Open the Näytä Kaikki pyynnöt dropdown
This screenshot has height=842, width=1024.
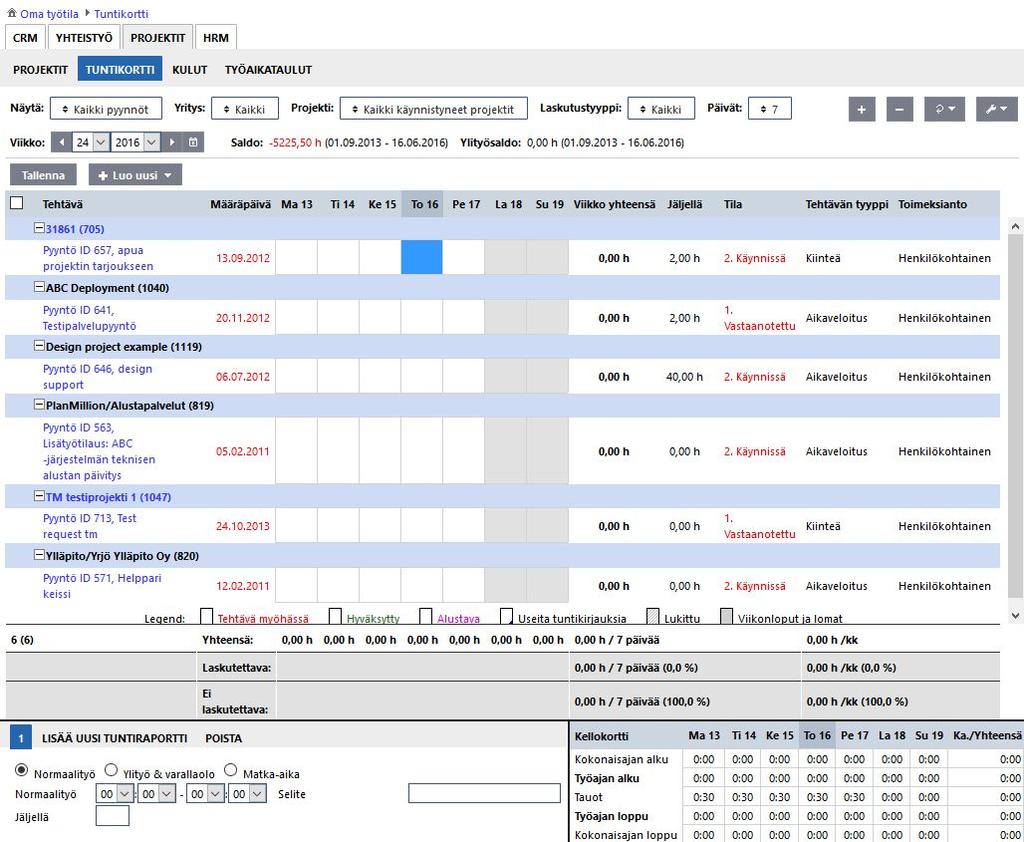(106, 109)
